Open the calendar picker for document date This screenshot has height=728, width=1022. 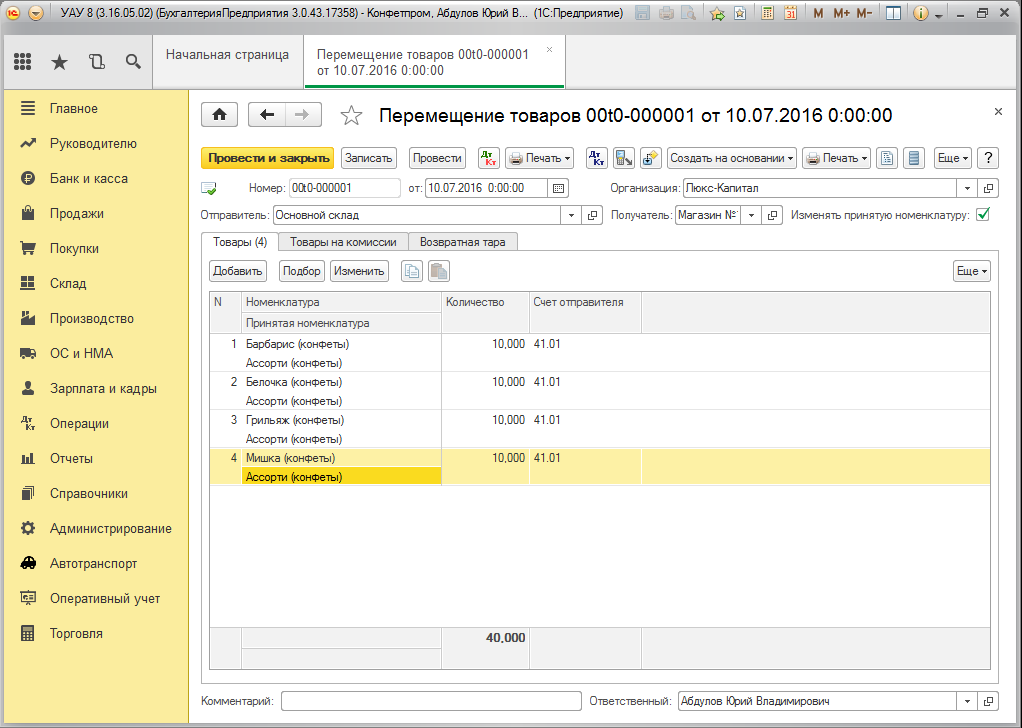point(559,188)
